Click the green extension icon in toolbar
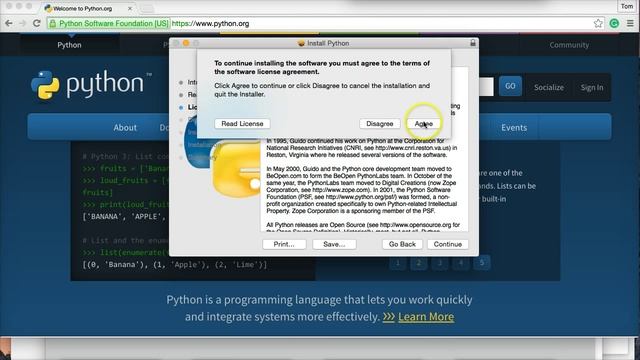The width and height of the screenshot is (640, 360). (614, 23)
